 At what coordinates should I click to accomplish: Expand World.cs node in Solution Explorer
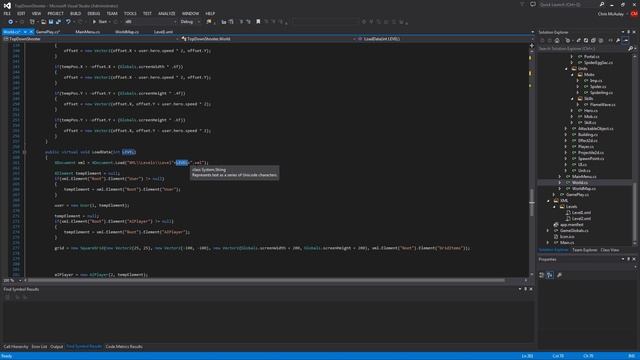[x=560, y=182]
